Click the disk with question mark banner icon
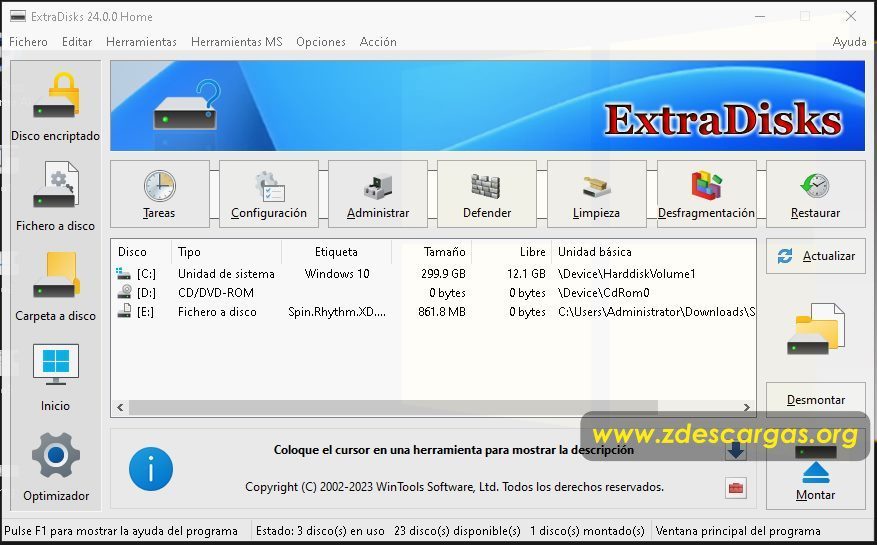 coord(187,106)
